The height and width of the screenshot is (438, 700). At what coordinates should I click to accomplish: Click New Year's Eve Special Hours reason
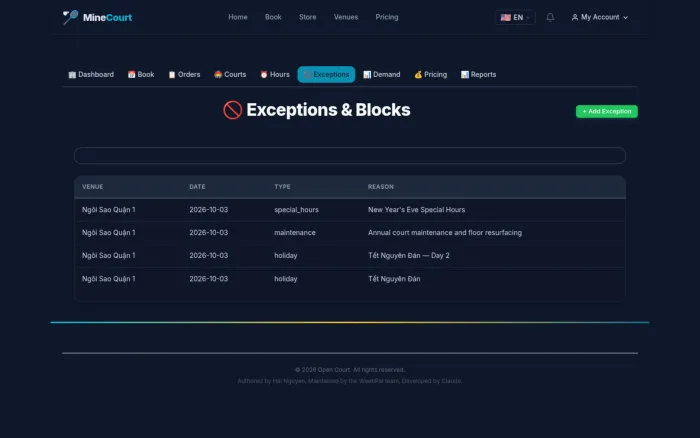pyautogui.click(x=417, y=210)
